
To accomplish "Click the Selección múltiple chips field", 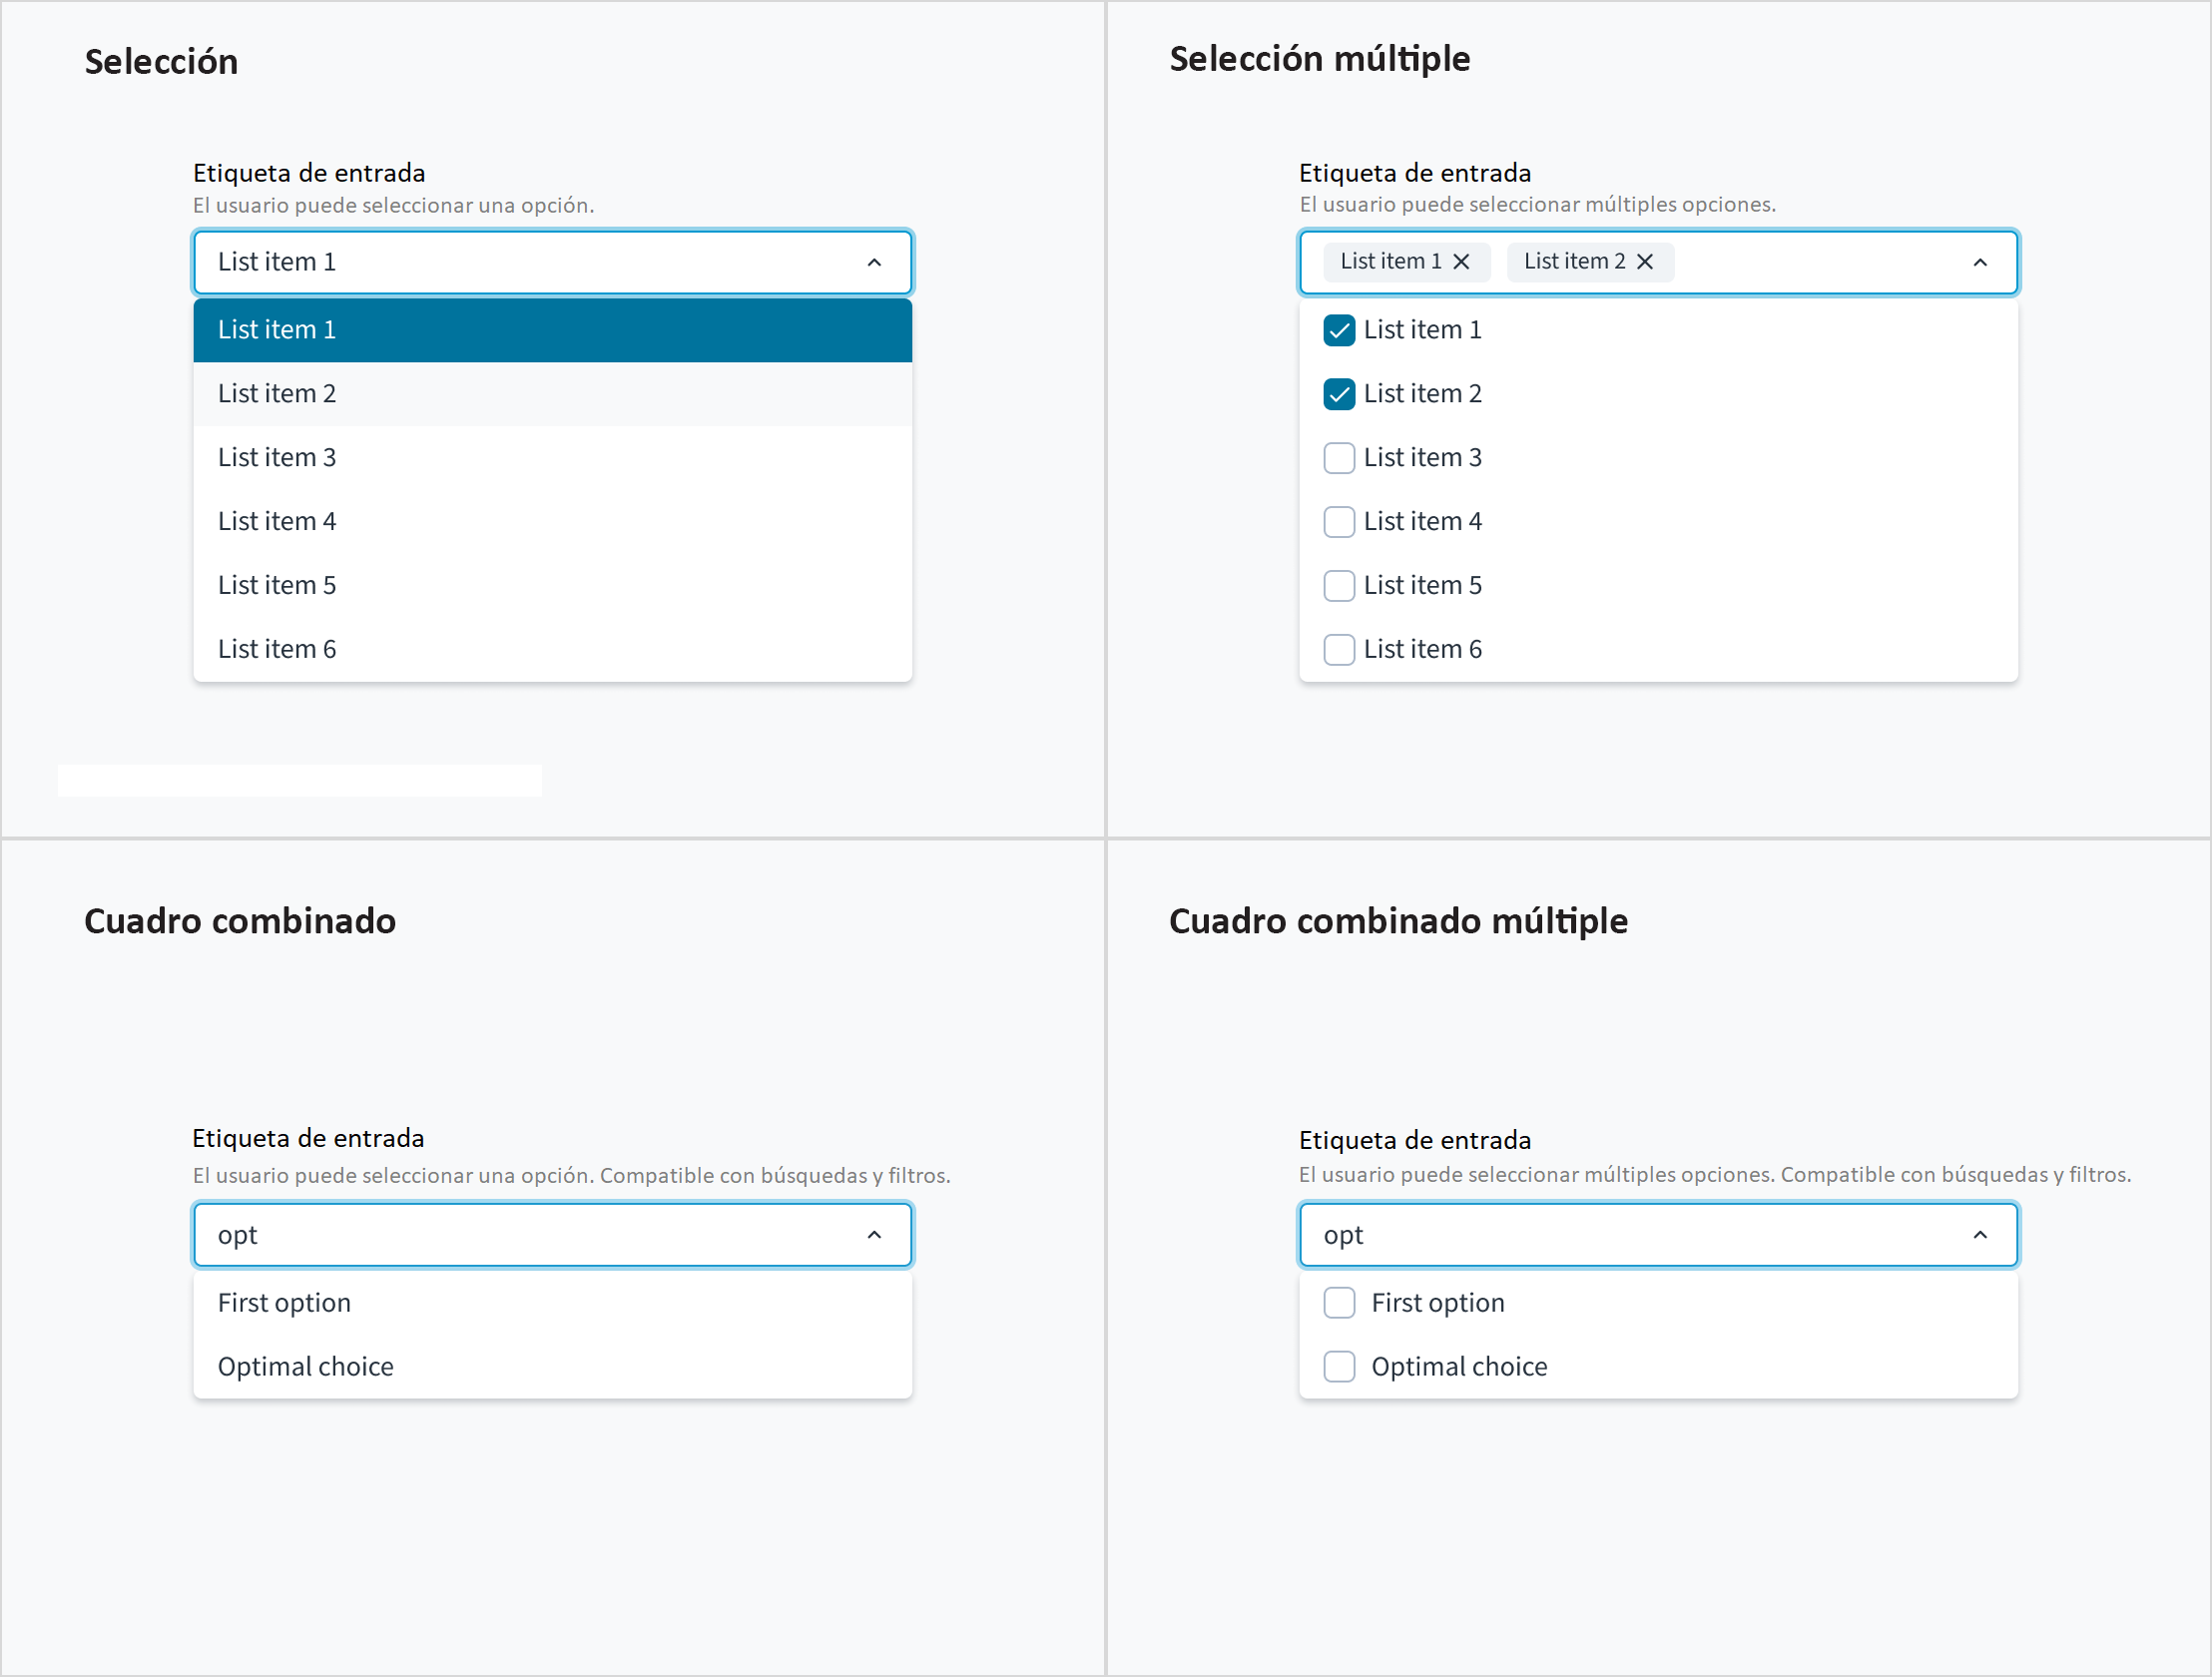I will (1658, 262).
